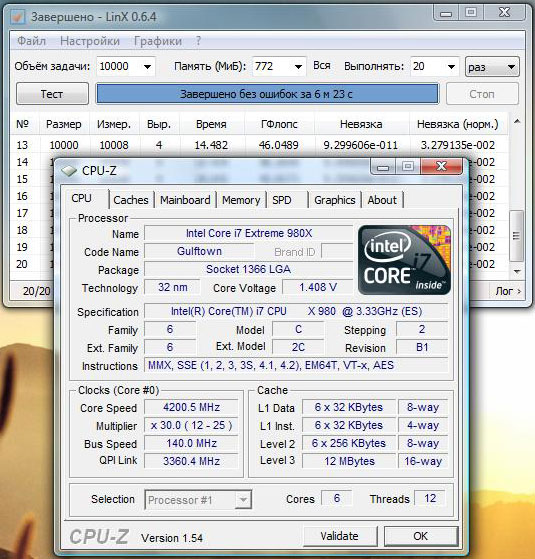535x559 pixels.
Task: Click the LinX application icon in title bar
Action: pos(17,17)
